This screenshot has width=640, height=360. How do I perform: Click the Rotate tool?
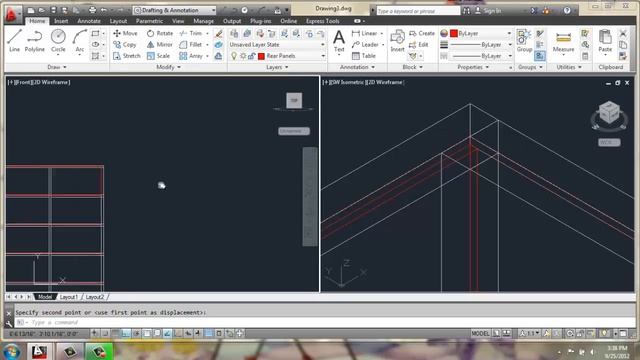pyautogui.click(x=160, y=33)
